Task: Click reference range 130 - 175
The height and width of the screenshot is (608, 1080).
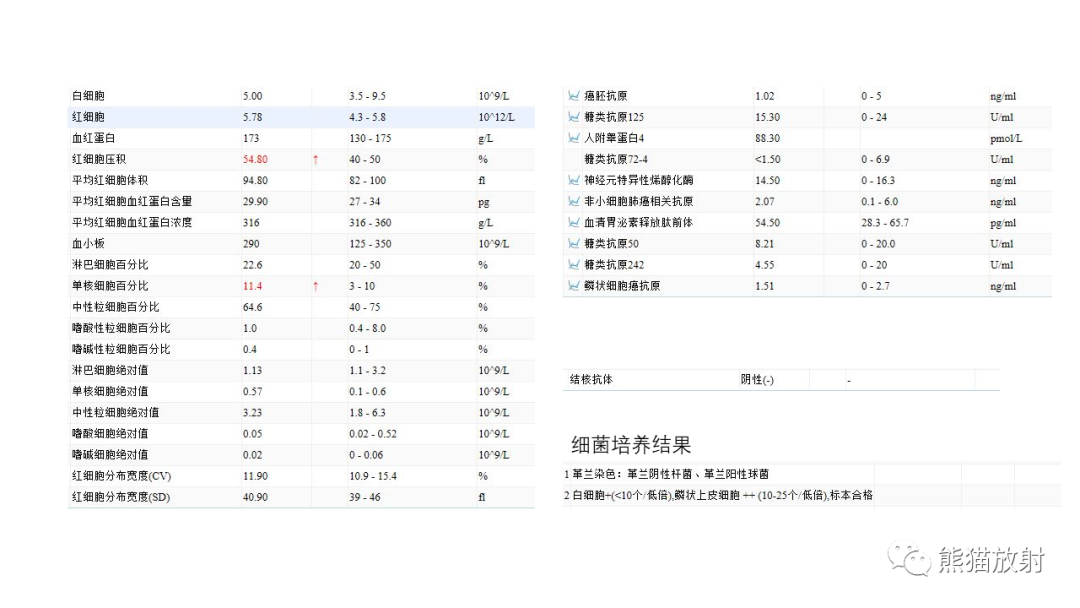Action: click(370, 138)
